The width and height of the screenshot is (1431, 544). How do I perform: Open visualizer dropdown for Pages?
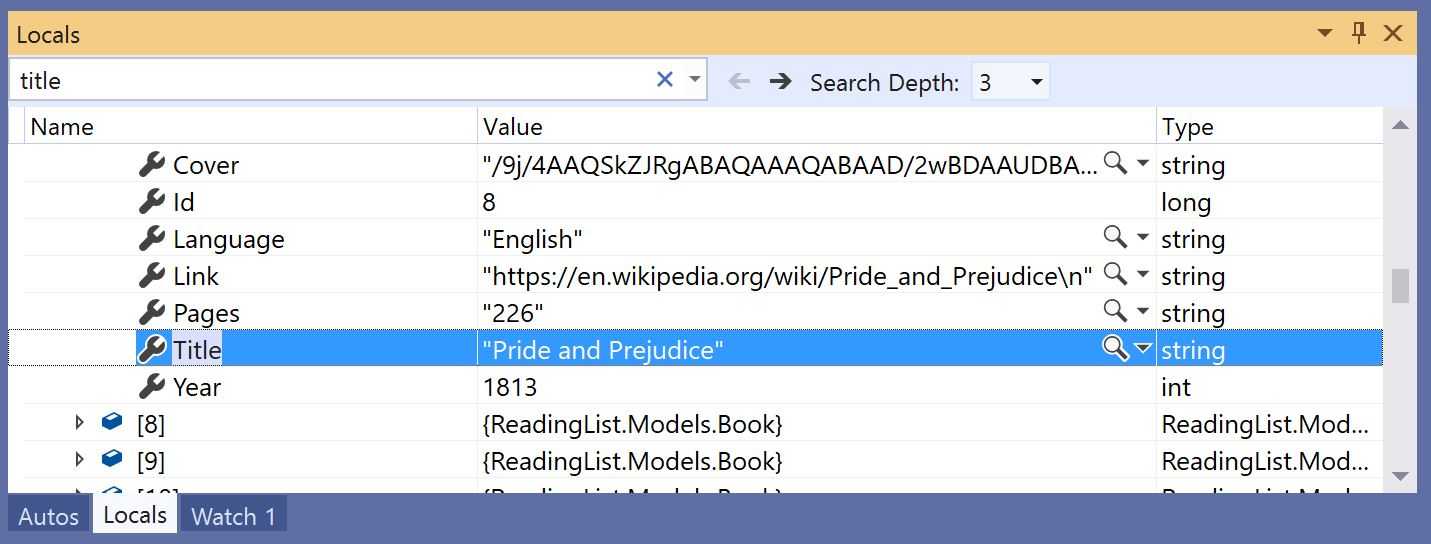(1142, 312)
